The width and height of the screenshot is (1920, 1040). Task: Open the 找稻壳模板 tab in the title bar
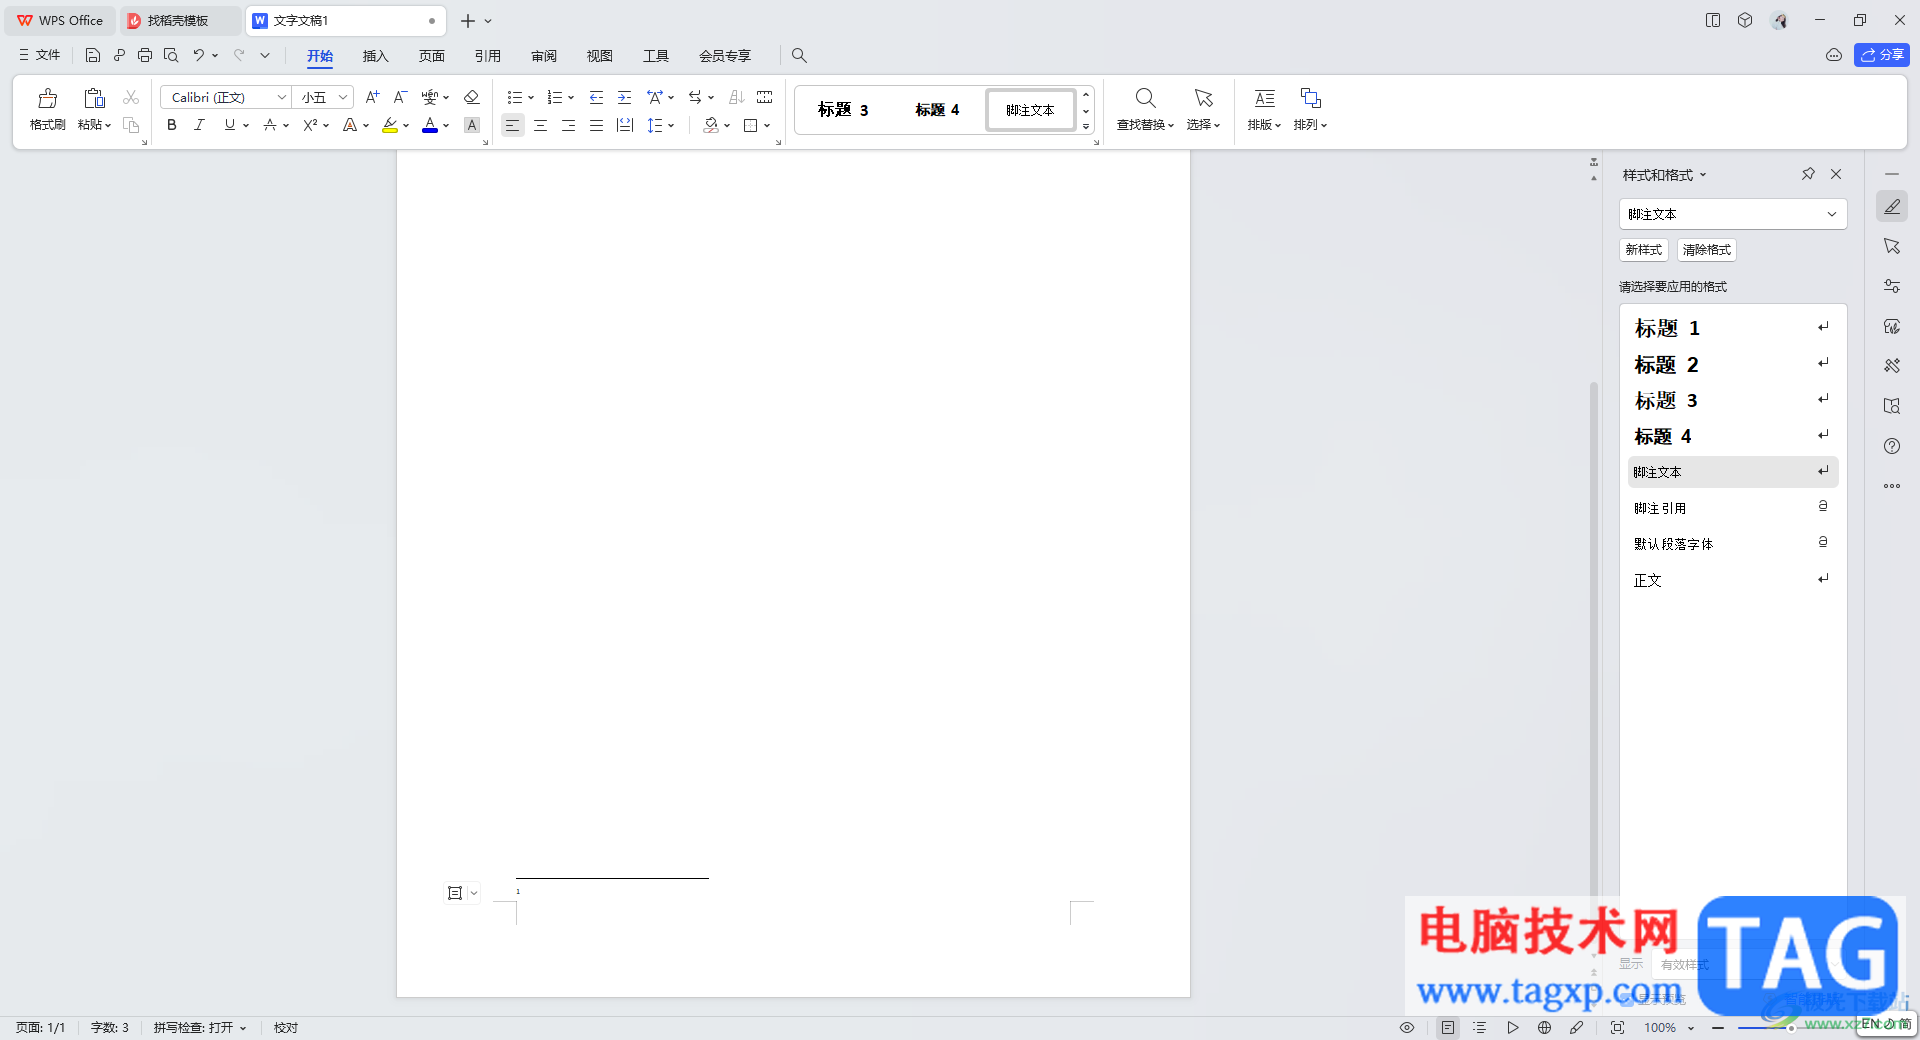[178, 20]
